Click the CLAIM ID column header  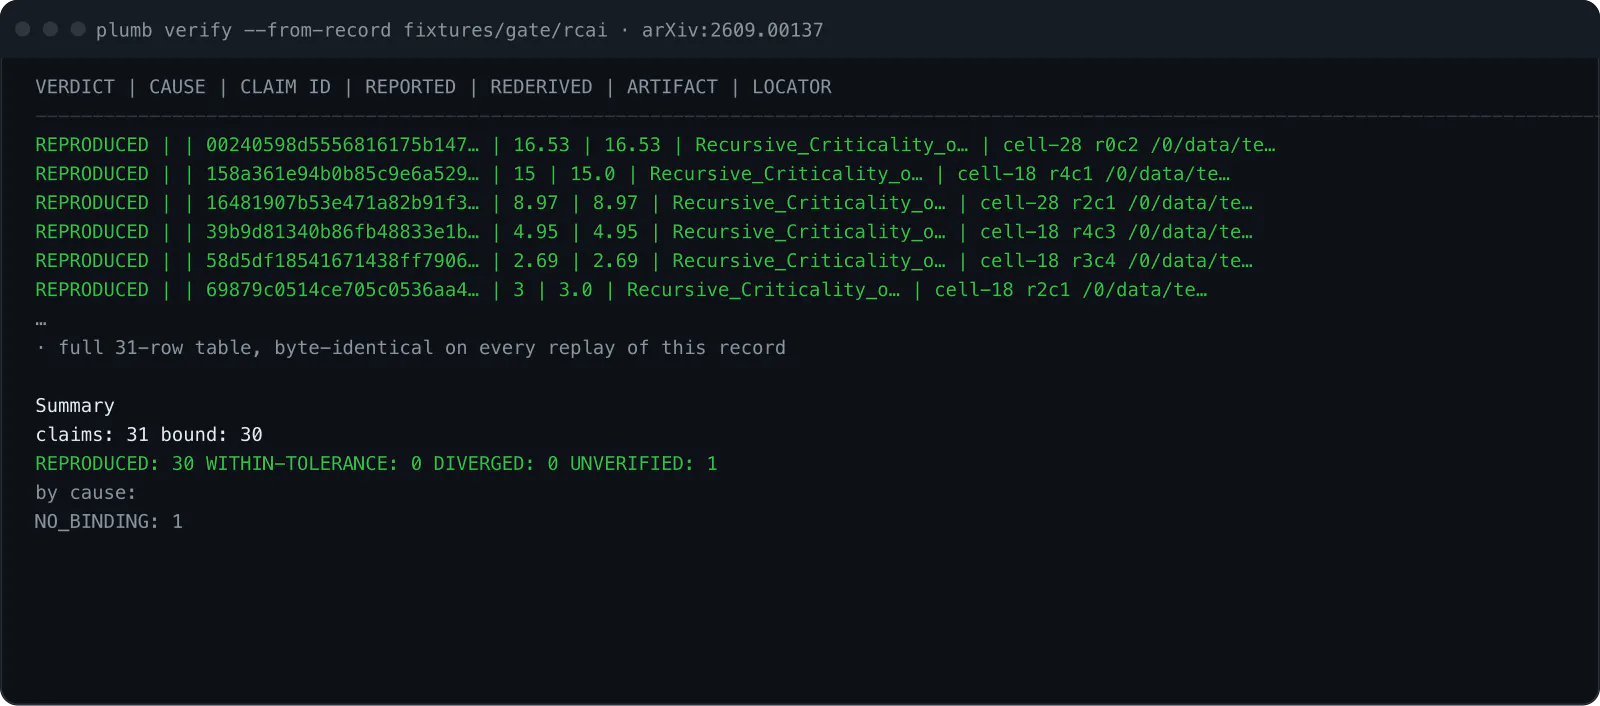click(x=285, y=87)
